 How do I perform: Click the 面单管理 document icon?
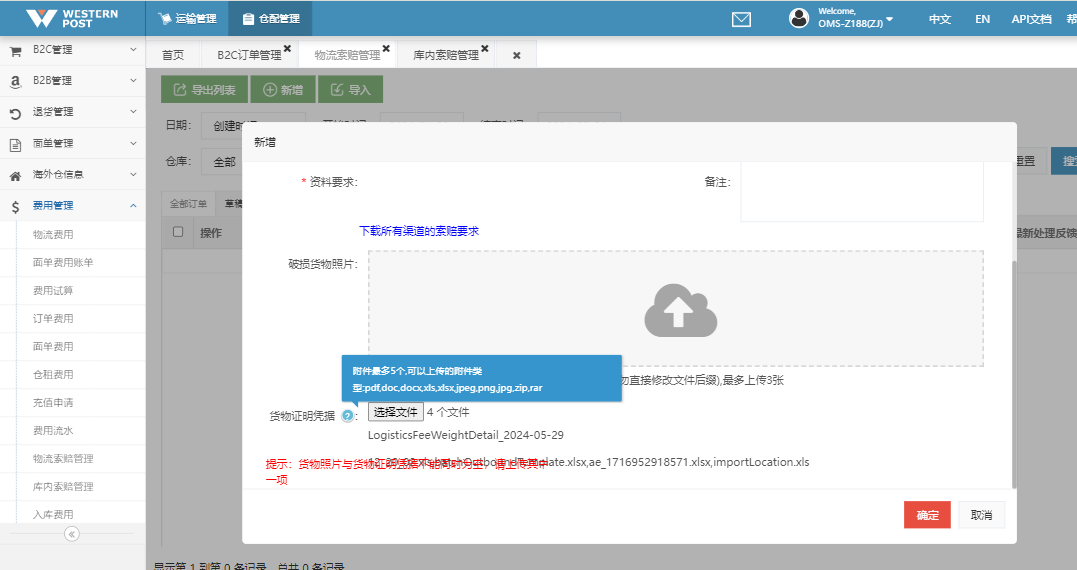(x=15, y=144)
